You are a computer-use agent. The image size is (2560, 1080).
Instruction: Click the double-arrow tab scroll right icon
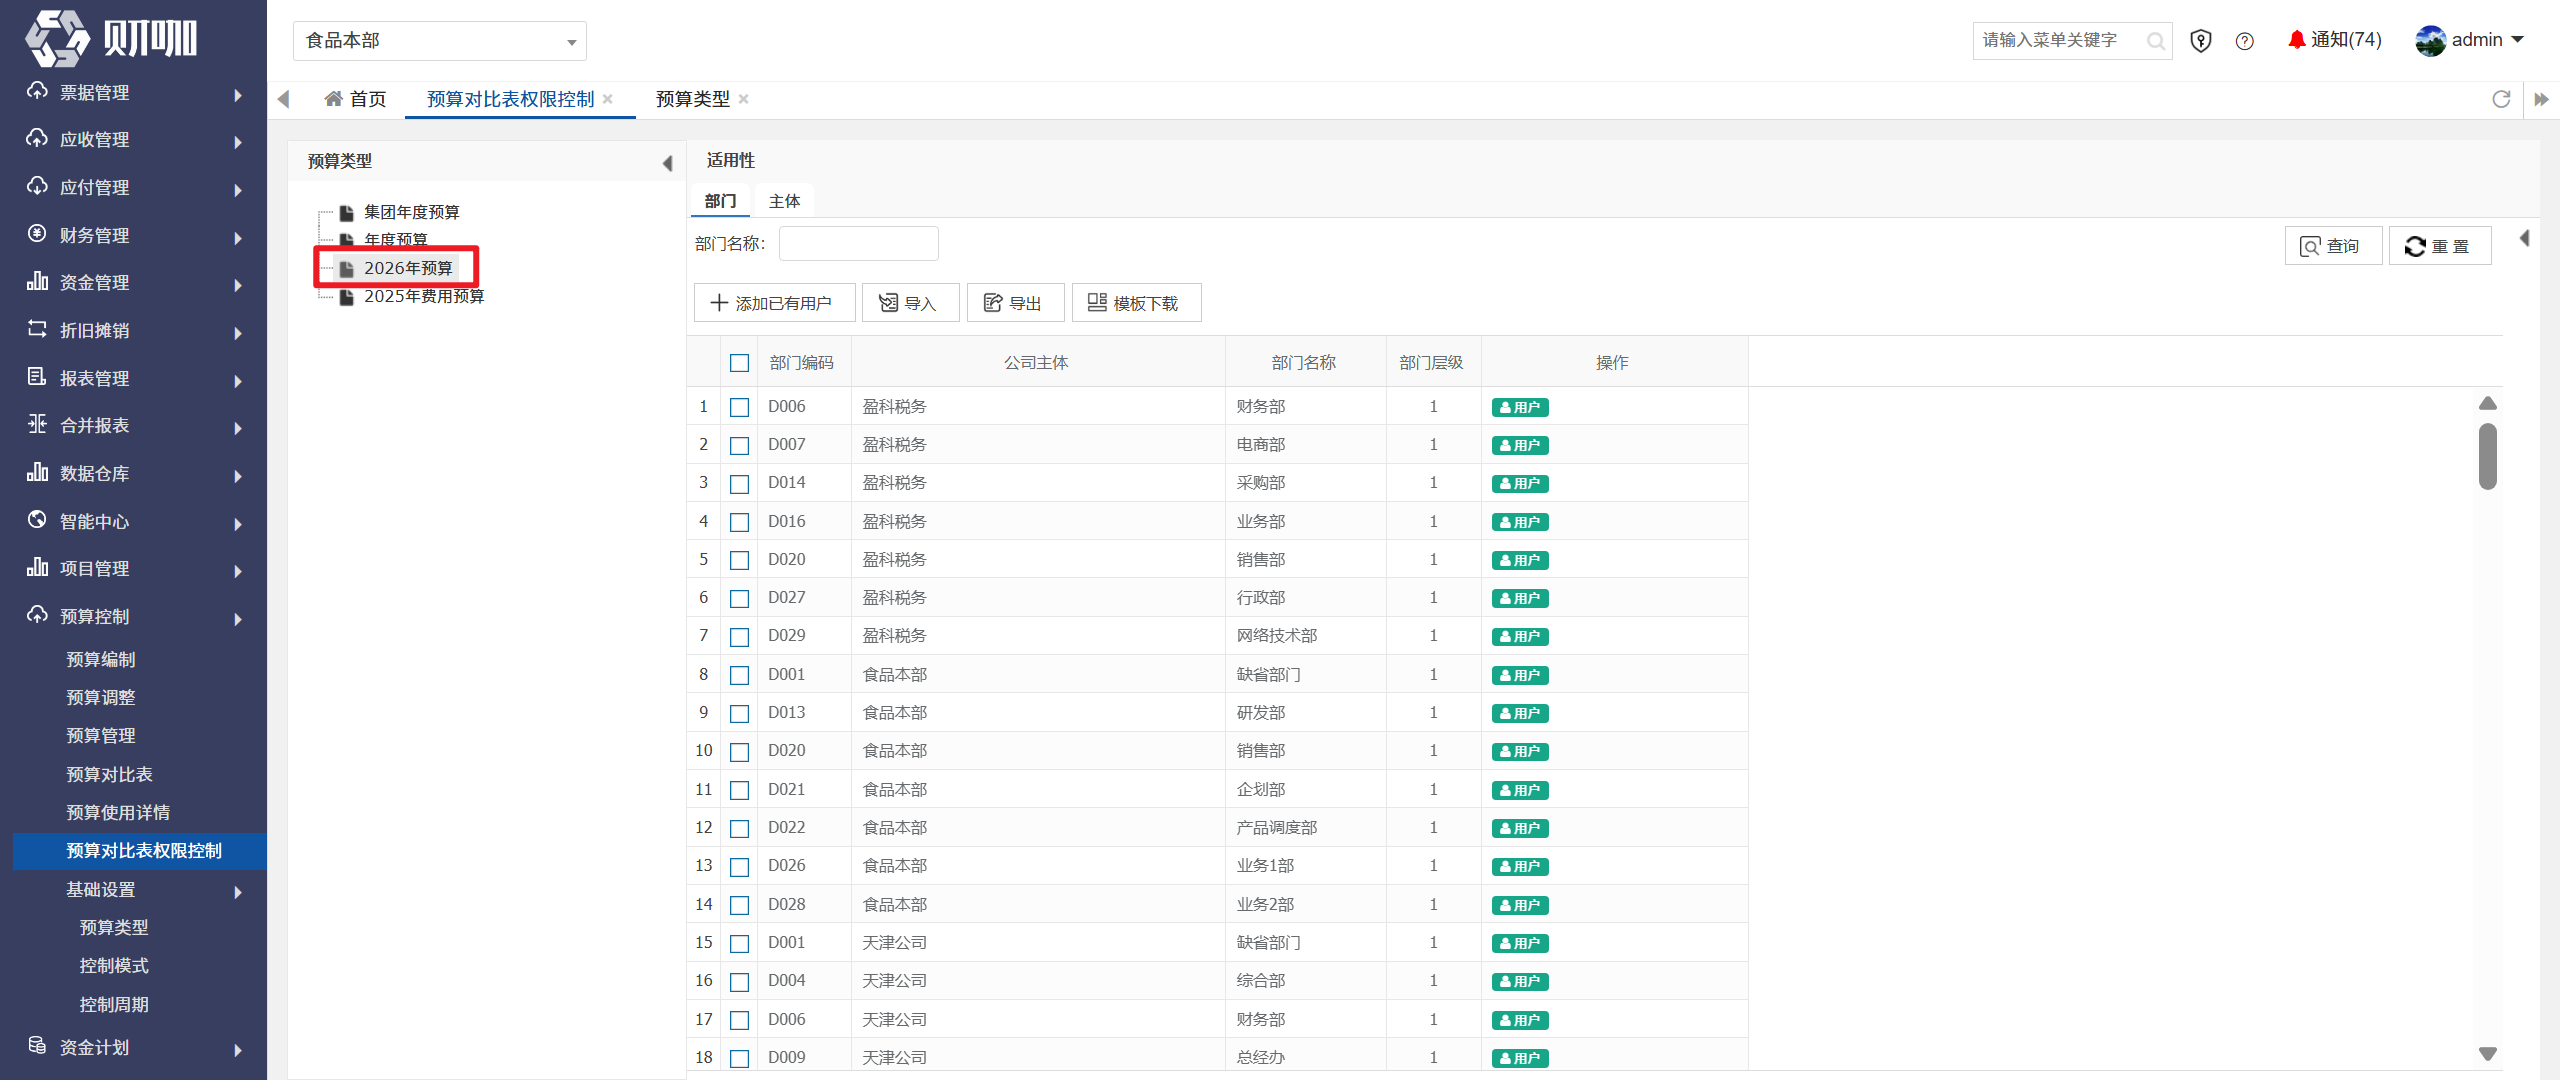pos(2541,99)
